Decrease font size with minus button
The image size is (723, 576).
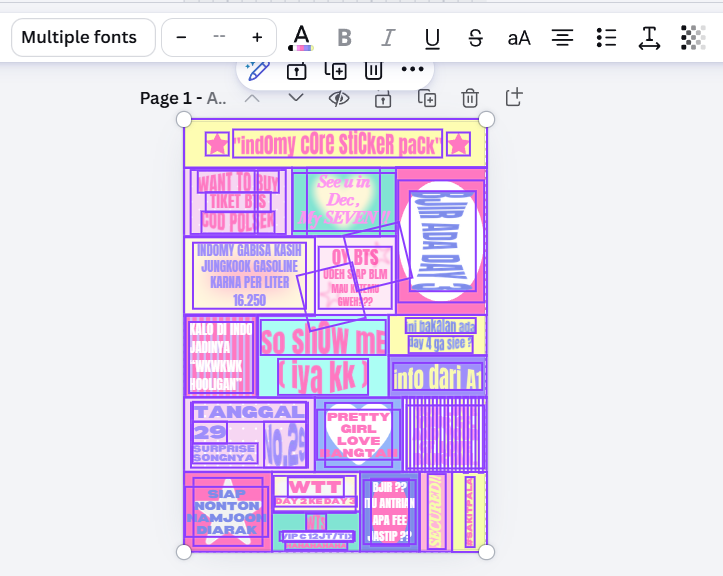click(x=181, y=37)
